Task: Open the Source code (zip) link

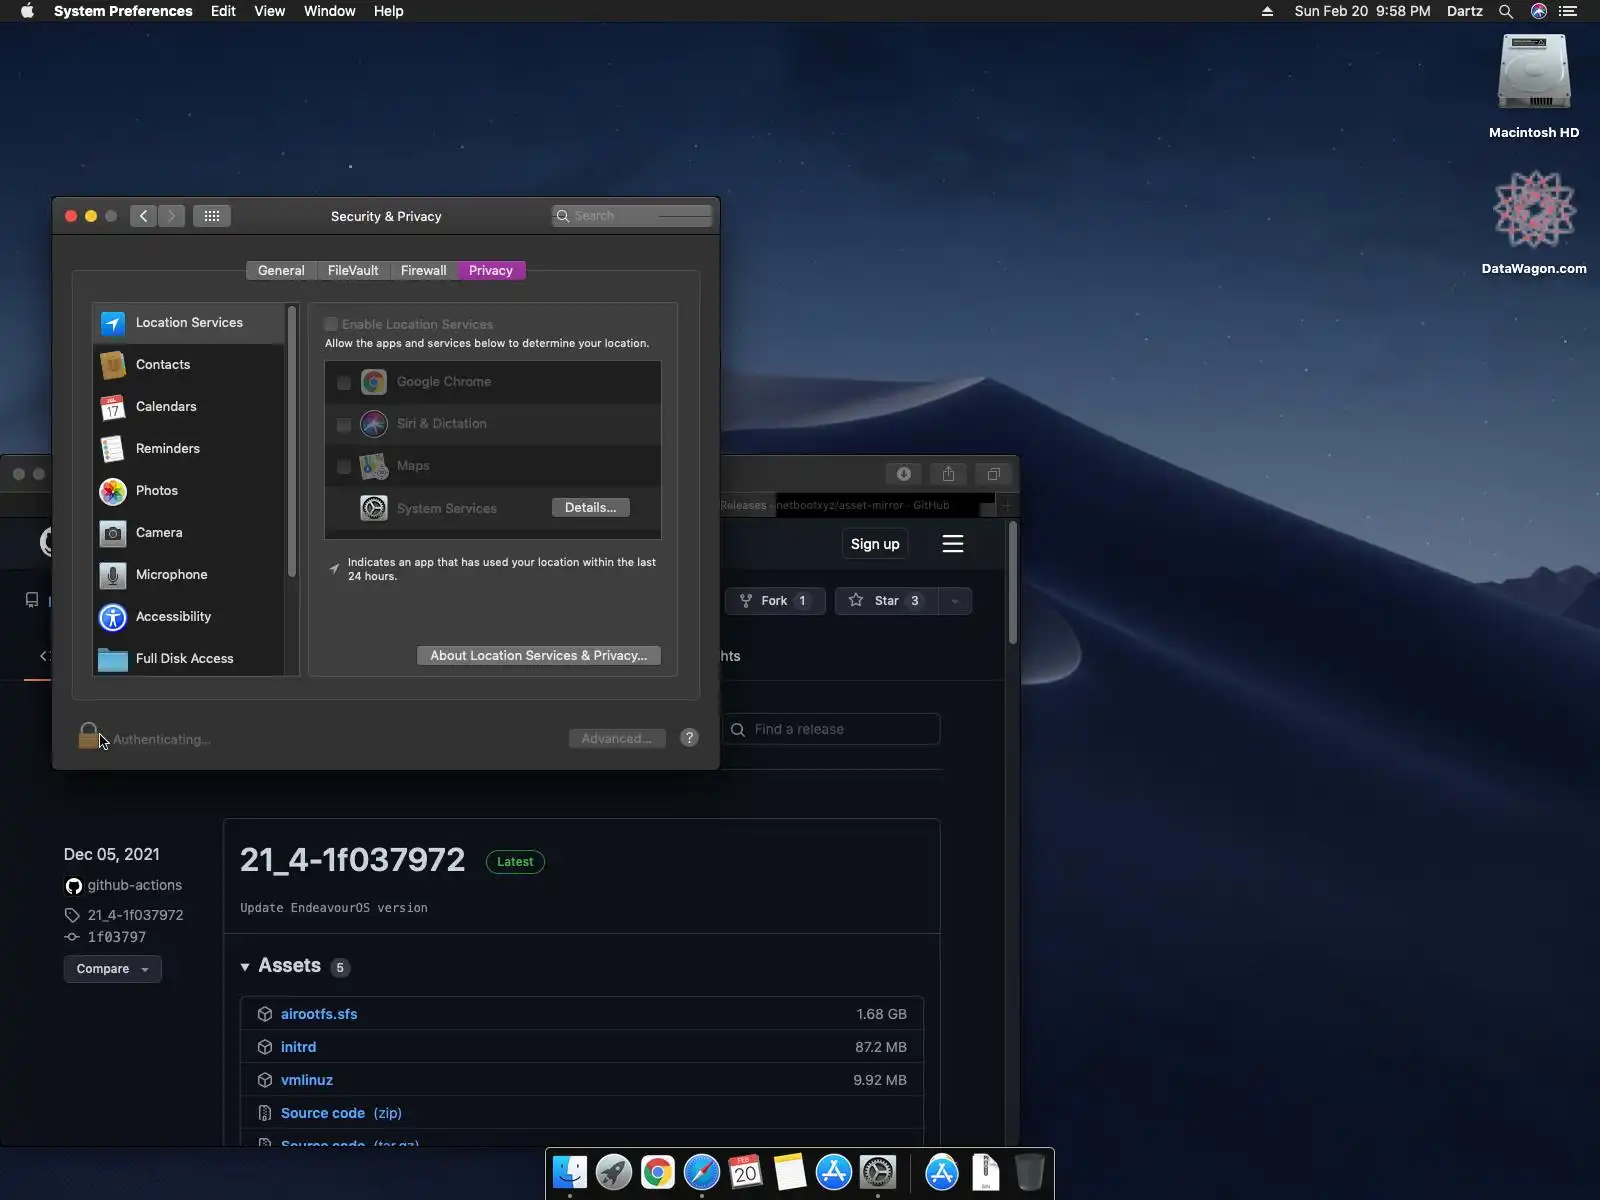Action: click(x=341, y=1113)
